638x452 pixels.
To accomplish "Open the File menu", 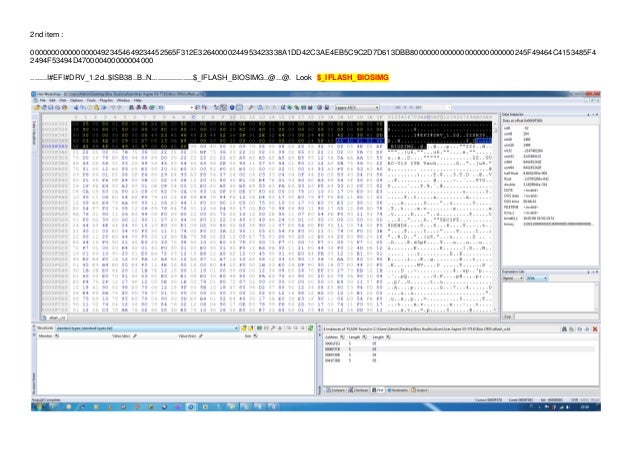I will [x=42, y=100].
